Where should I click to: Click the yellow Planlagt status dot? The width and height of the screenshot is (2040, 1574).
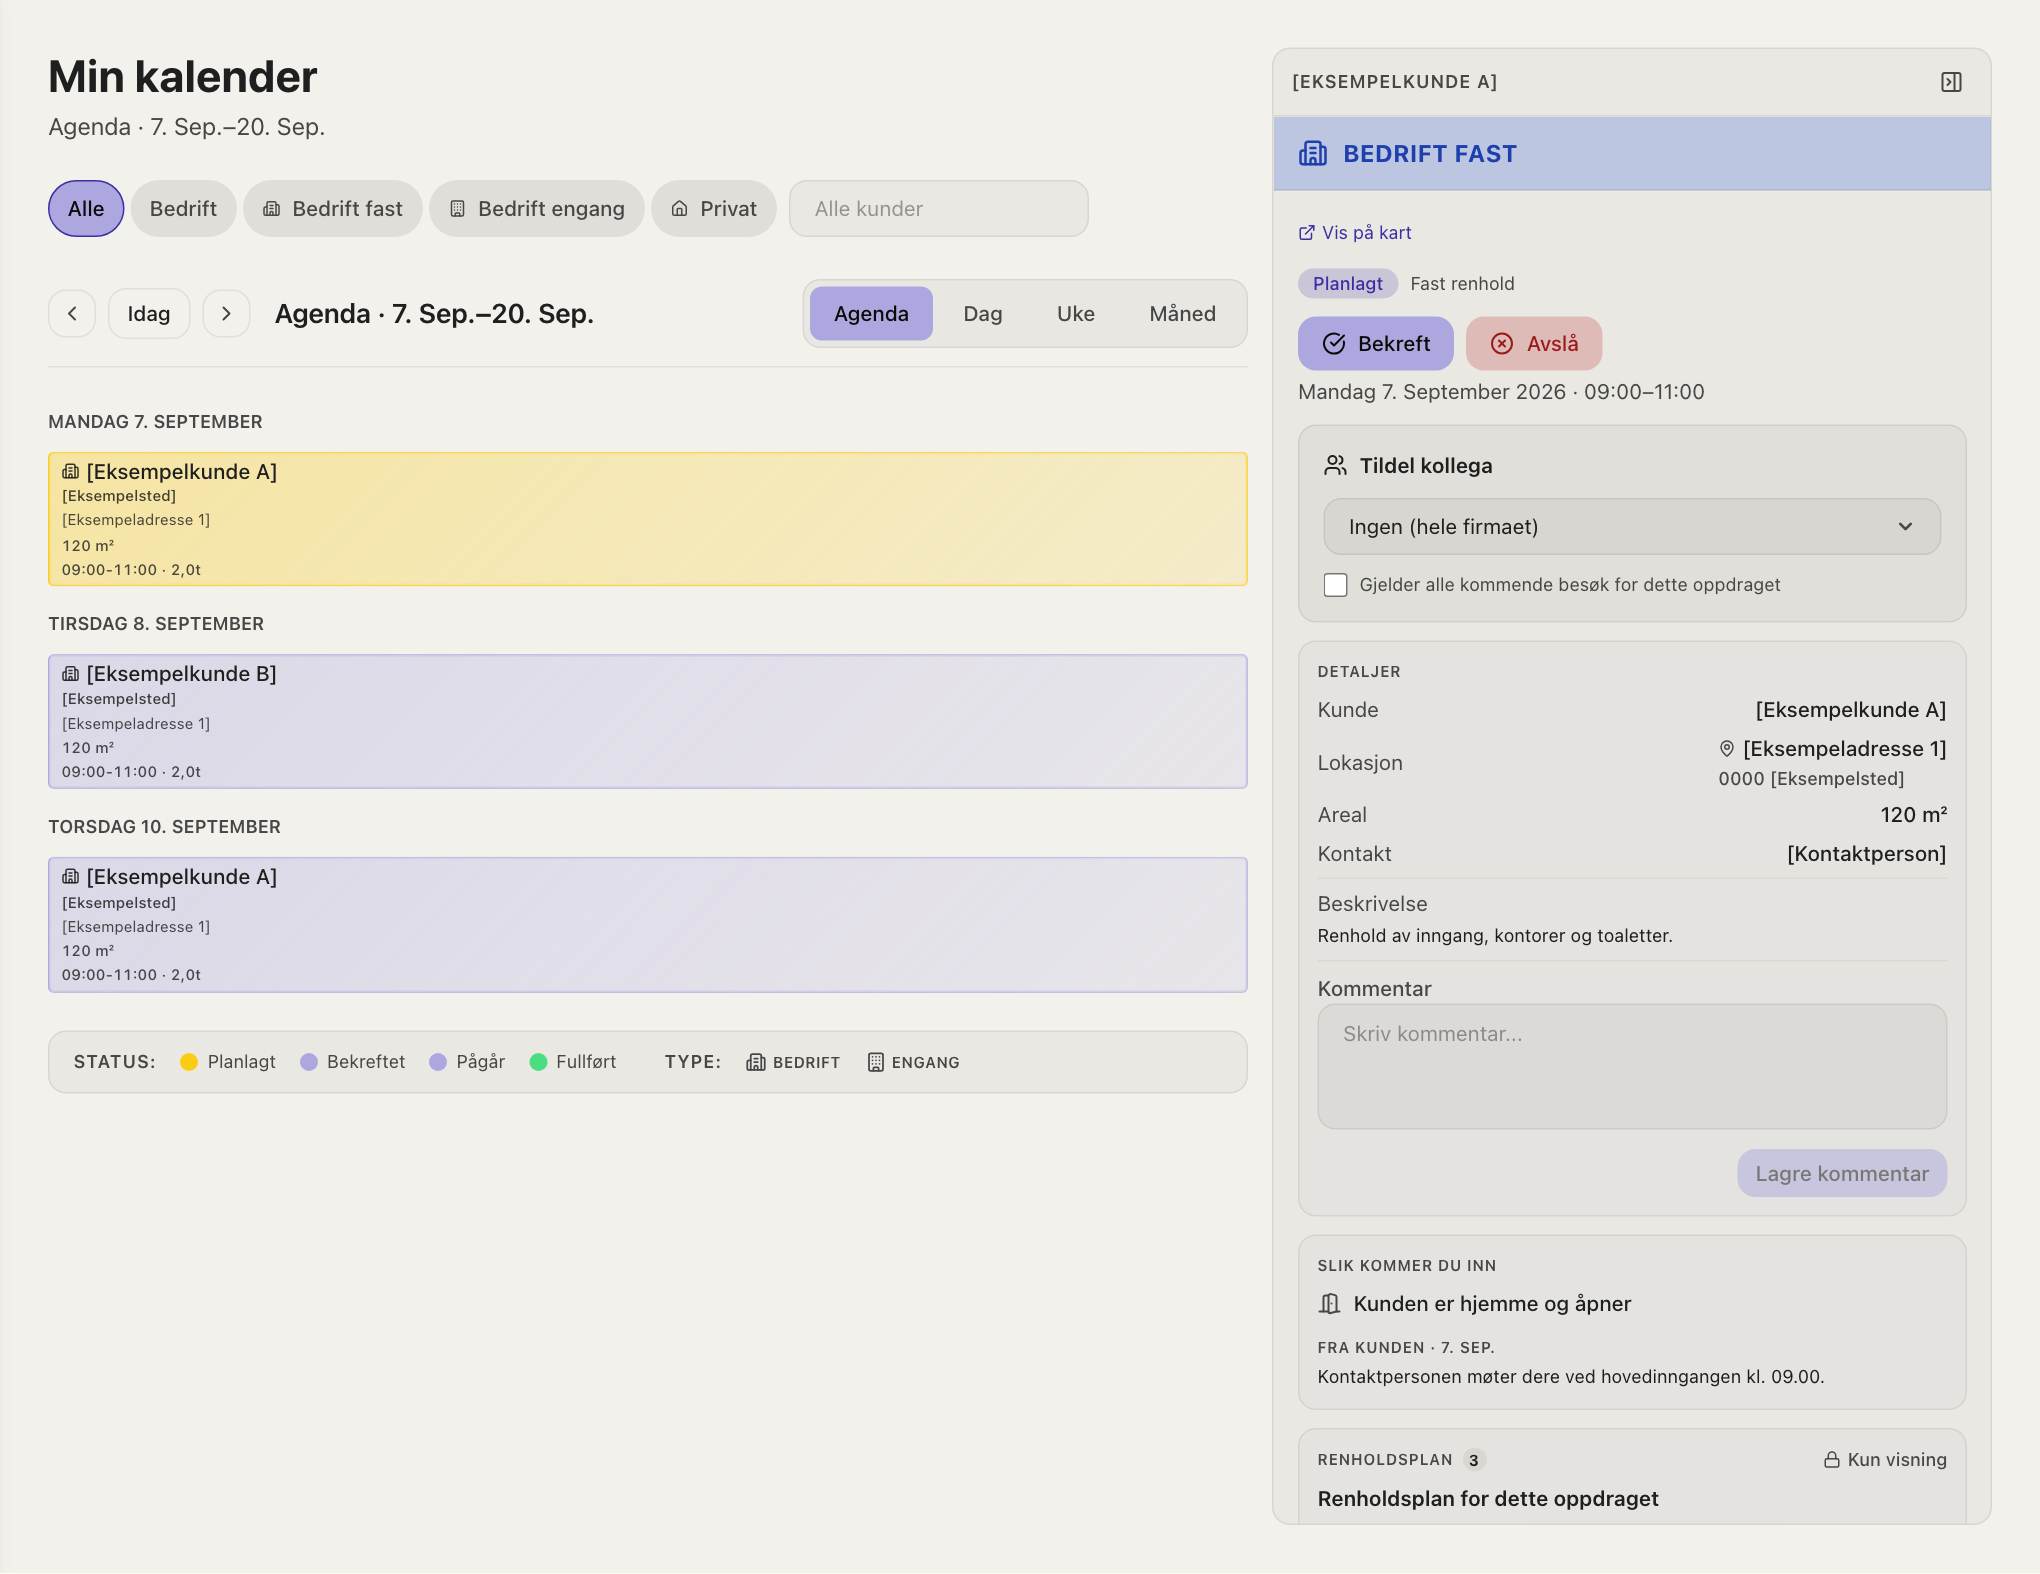(x=189, y=1062)
